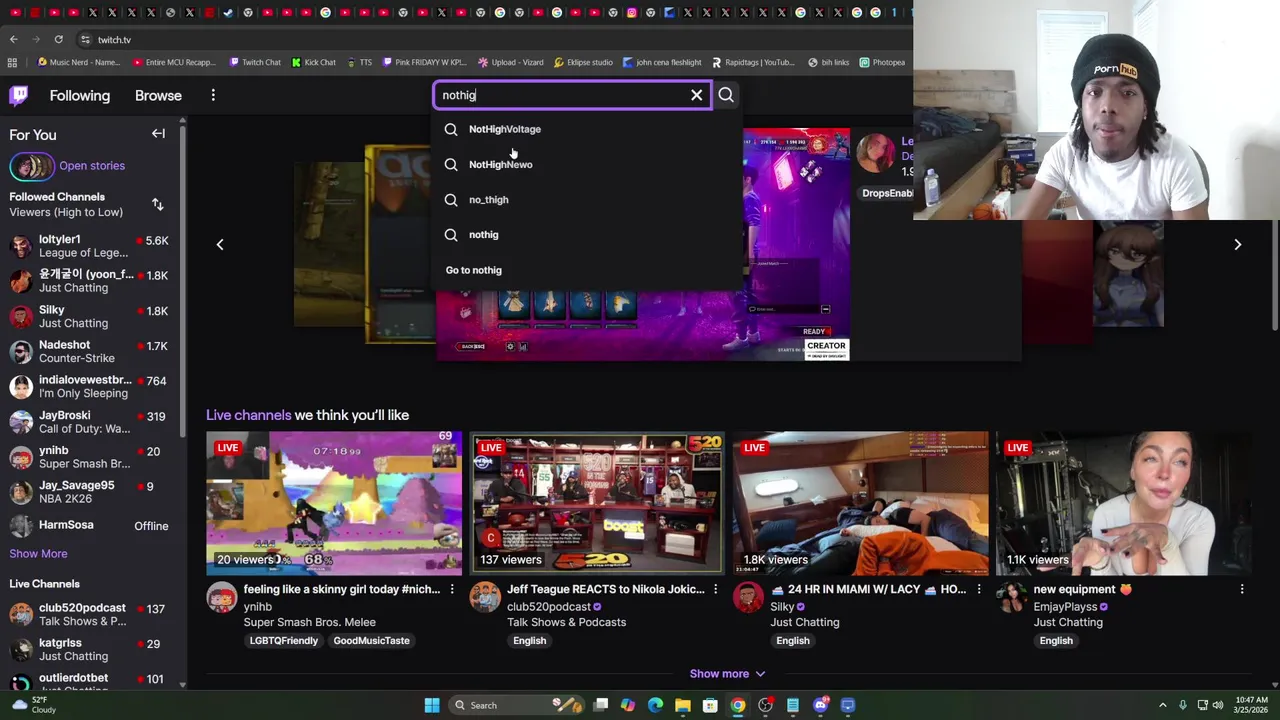Show hidden system tray icons
Viewport: 1280px width, 720px height.
point(1163,705)
